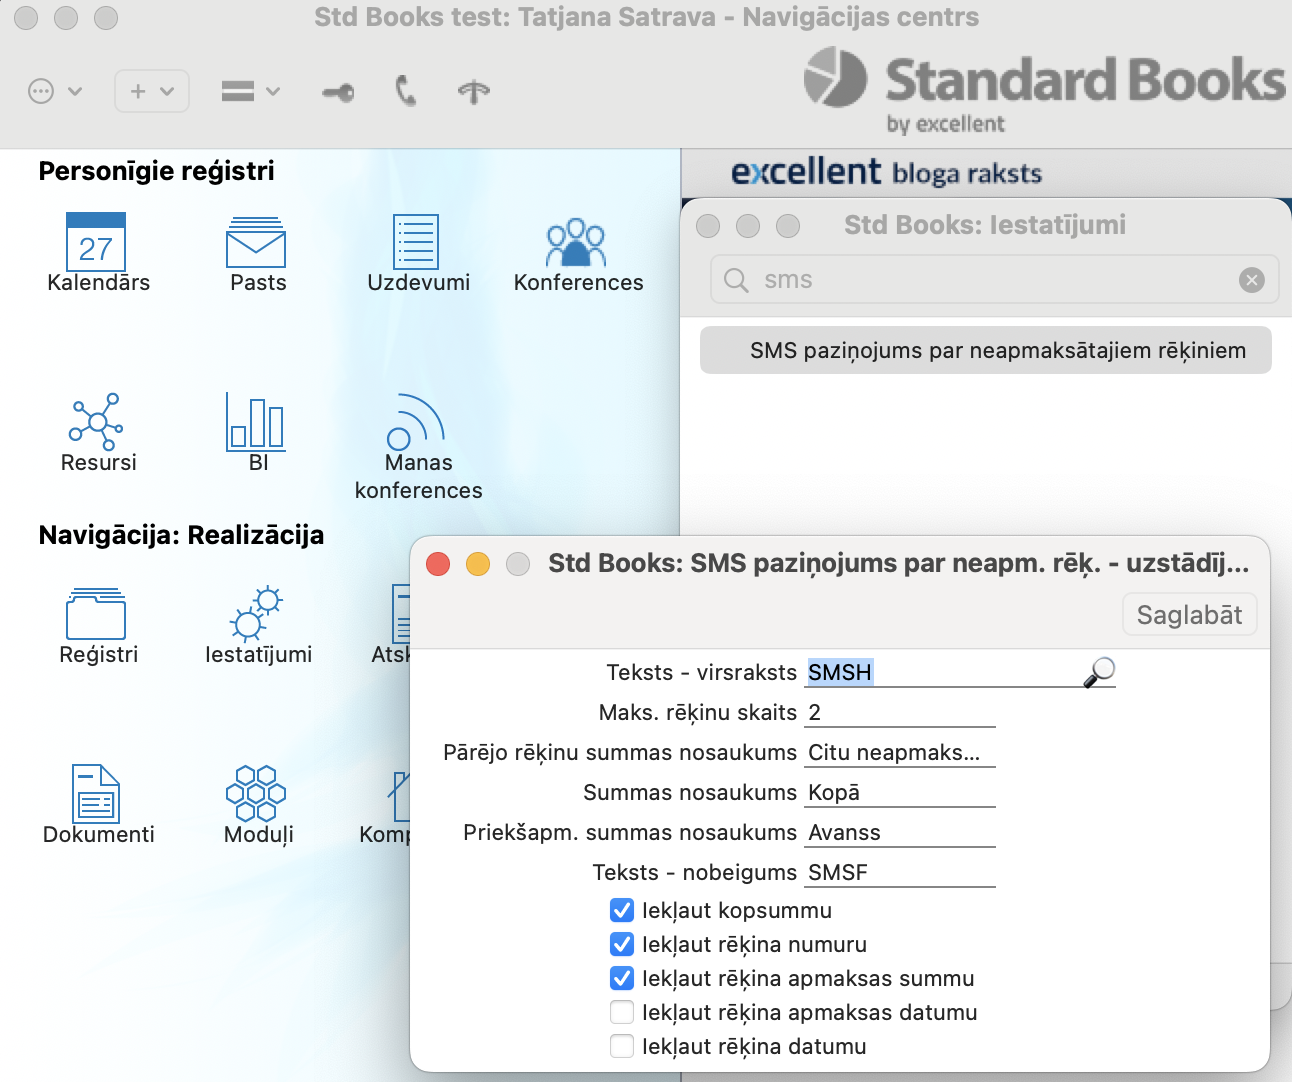Uncheck Iekļaut rēķina numuru checkbox
The image size is (1292, 1082).
click(x=622, y=944)
